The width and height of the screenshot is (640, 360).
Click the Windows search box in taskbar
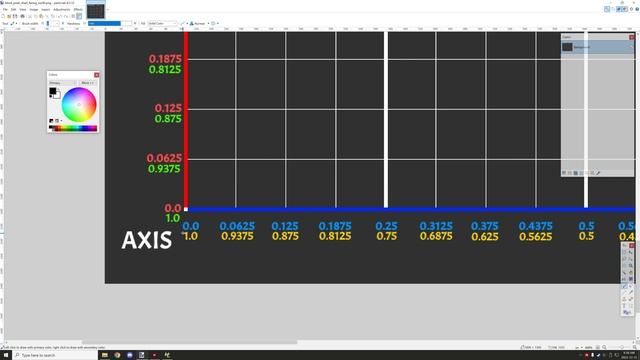(56, 356)
